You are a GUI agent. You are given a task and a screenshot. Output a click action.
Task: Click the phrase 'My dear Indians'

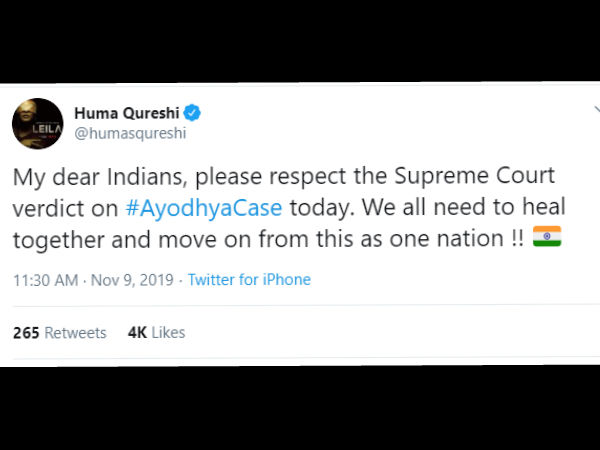[x=100, y=178]
